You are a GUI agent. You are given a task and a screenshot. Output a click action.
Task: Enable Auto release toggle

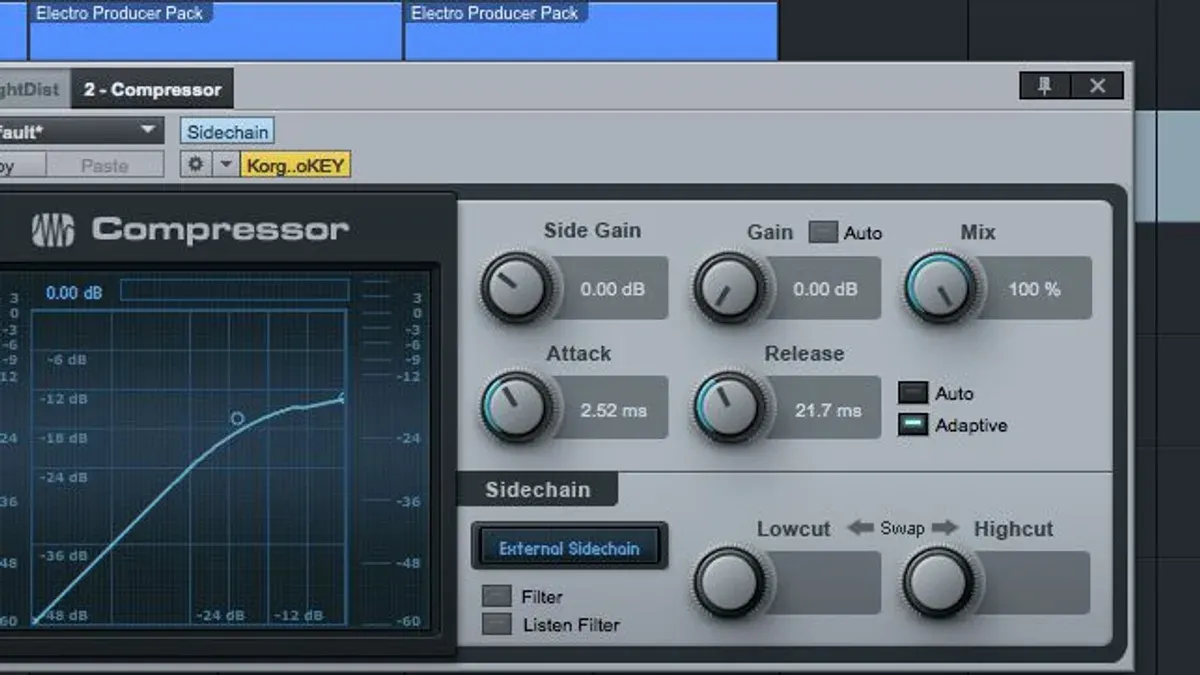pyautogui.click(x=913, y=393)
